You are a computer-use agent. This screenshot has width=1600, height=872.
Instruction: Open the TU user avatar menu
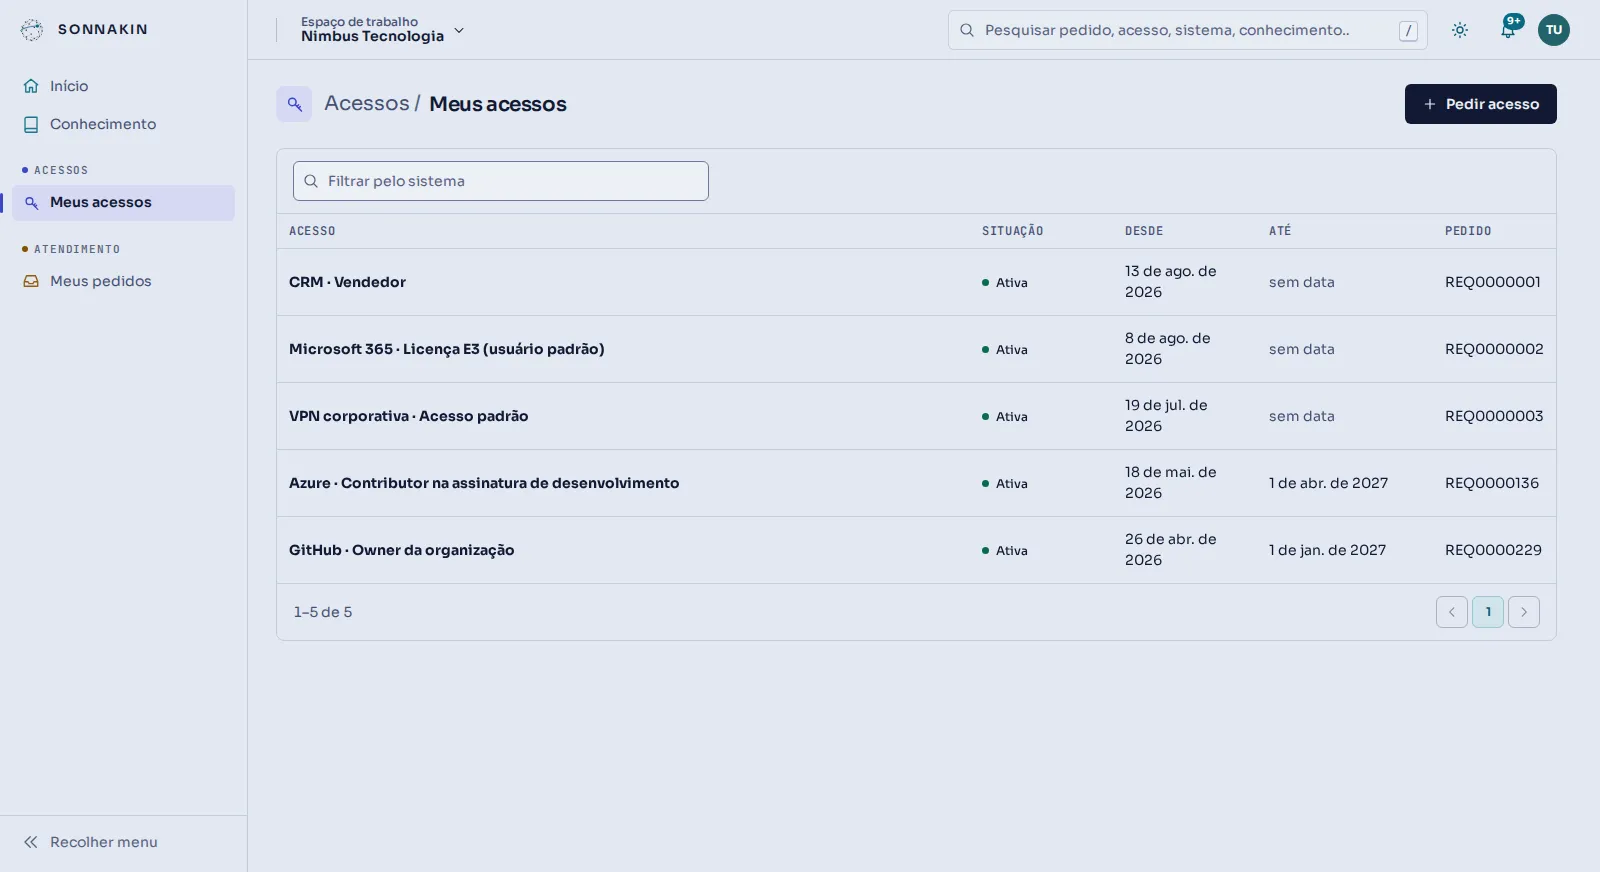[1554, 30]
